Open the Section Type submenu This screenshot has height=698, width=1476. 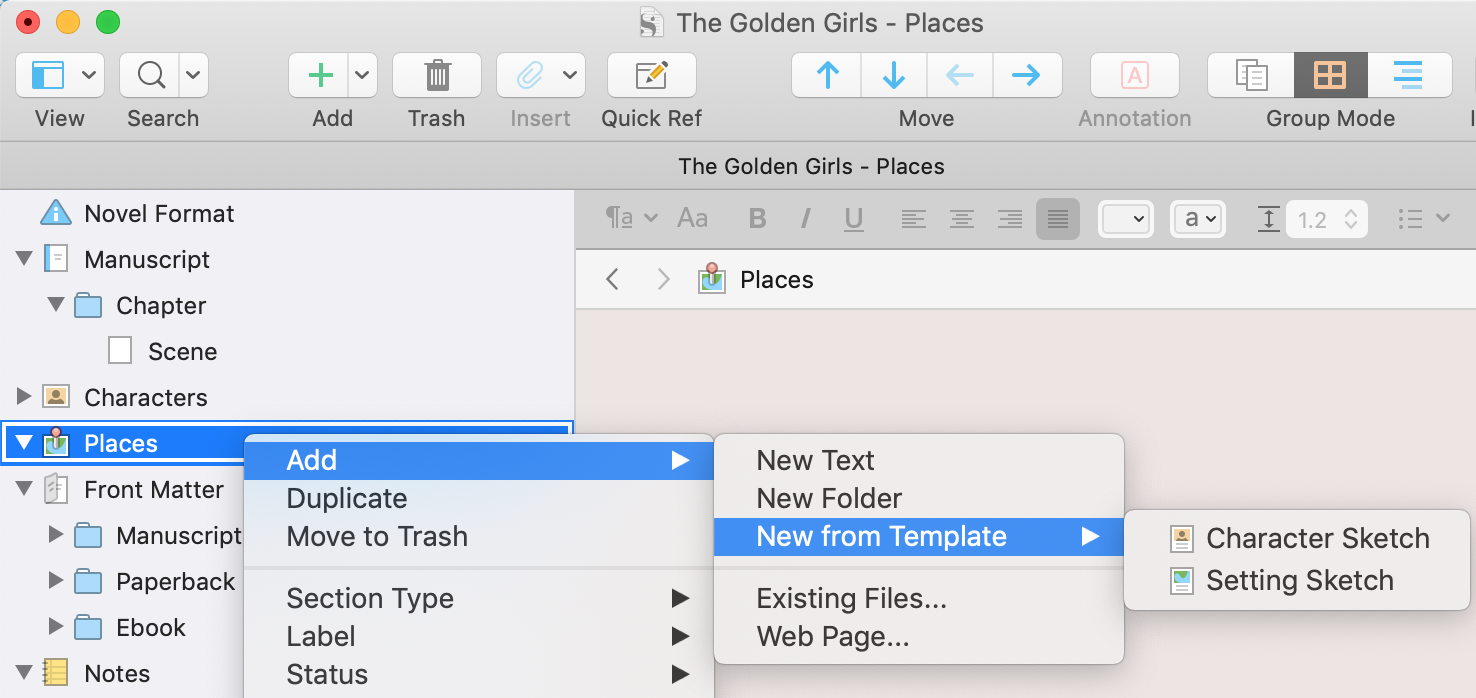tap(479, 598)
